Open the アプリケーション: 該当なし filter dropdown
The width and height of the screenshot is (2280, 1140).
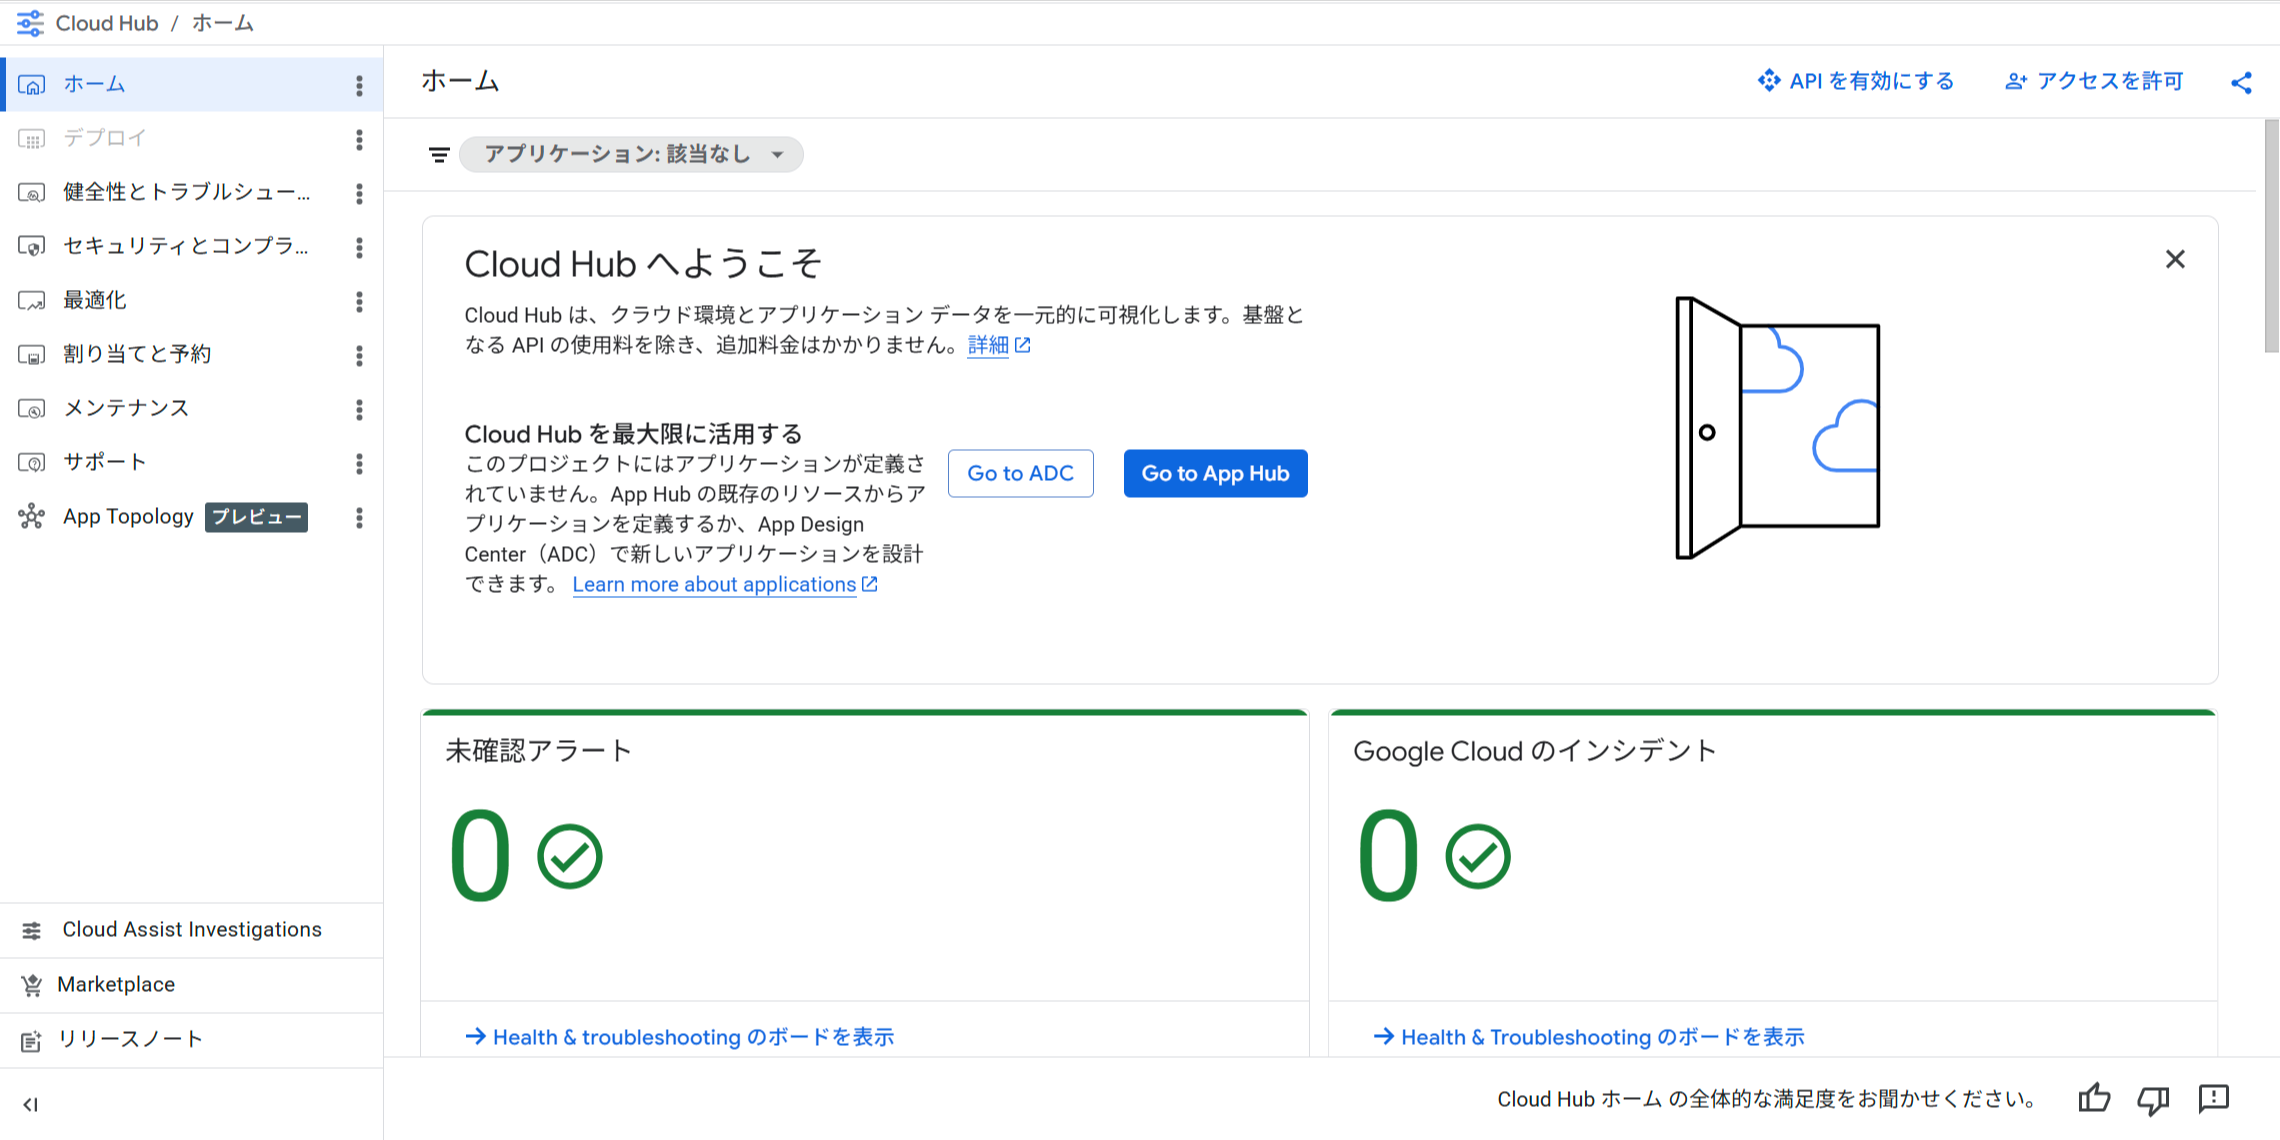(630, 154)
